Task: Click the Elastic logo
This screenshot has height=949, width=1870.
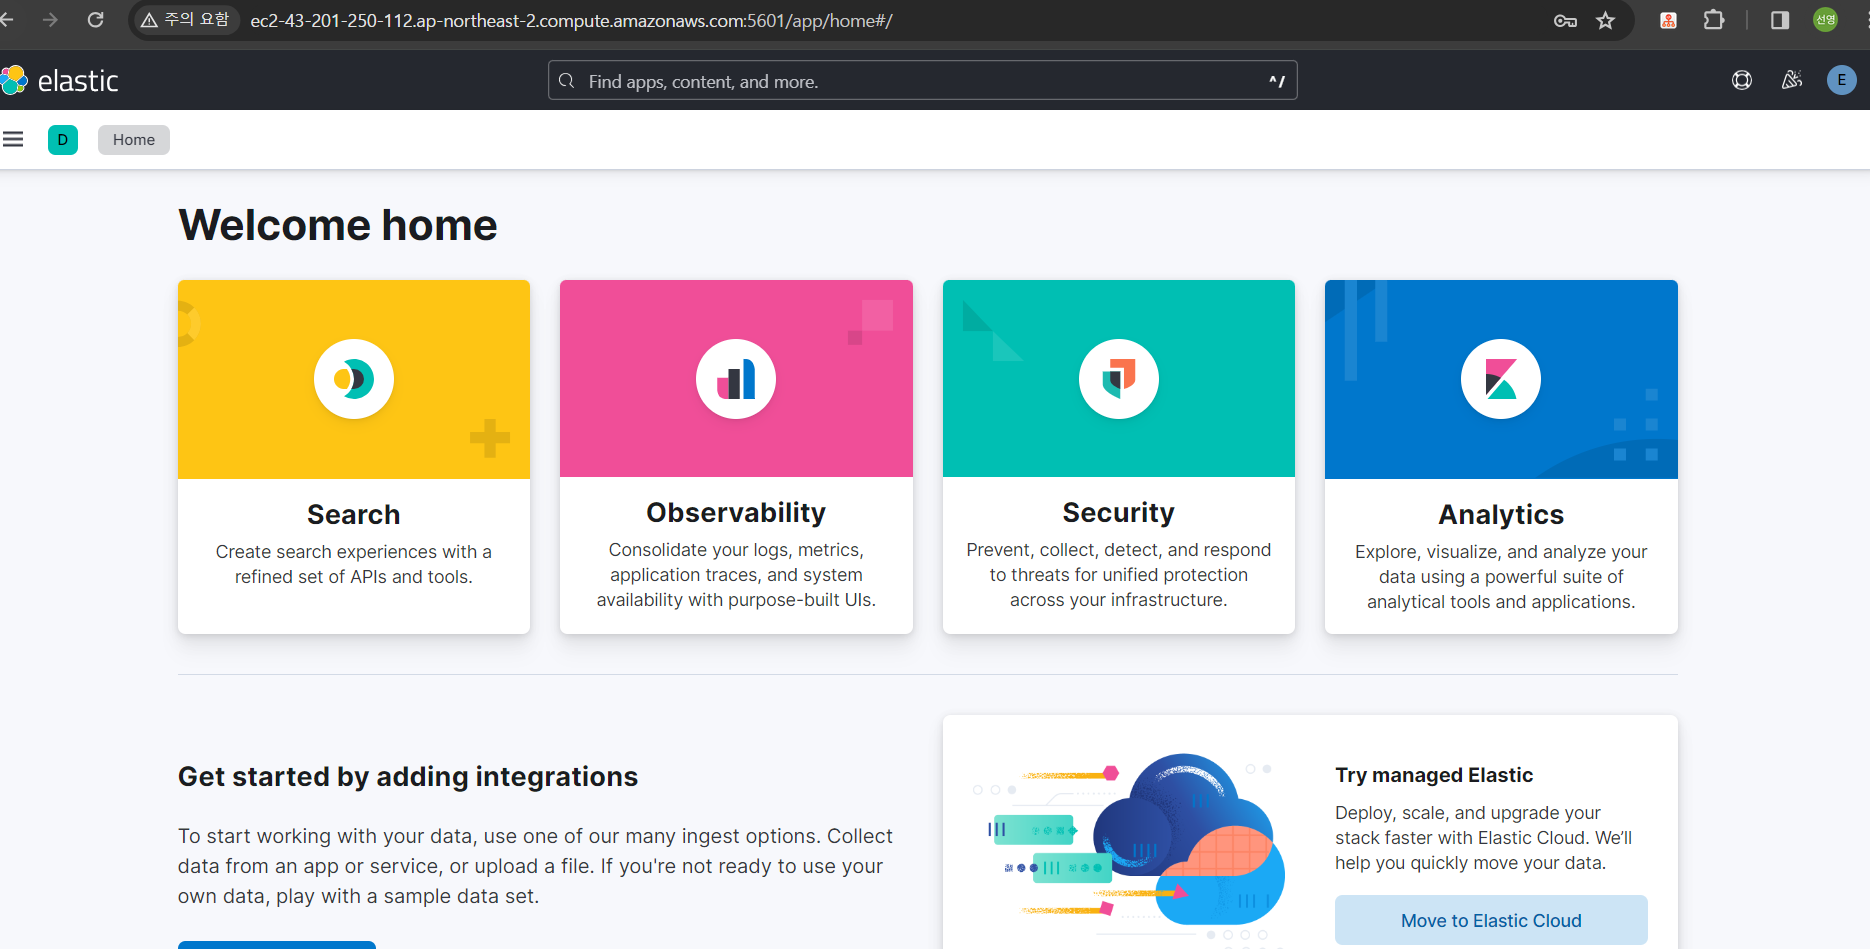Action: 60,80
